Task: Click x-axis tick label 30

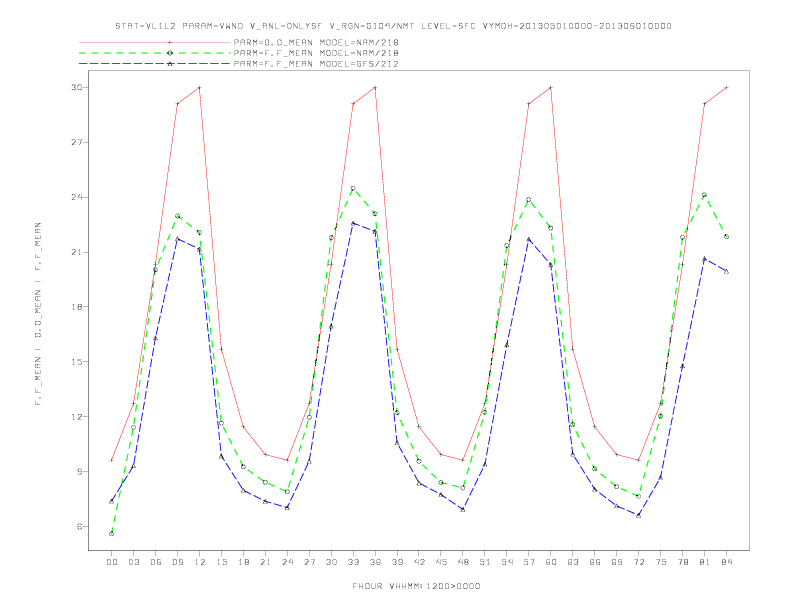Action: (331, 562)
